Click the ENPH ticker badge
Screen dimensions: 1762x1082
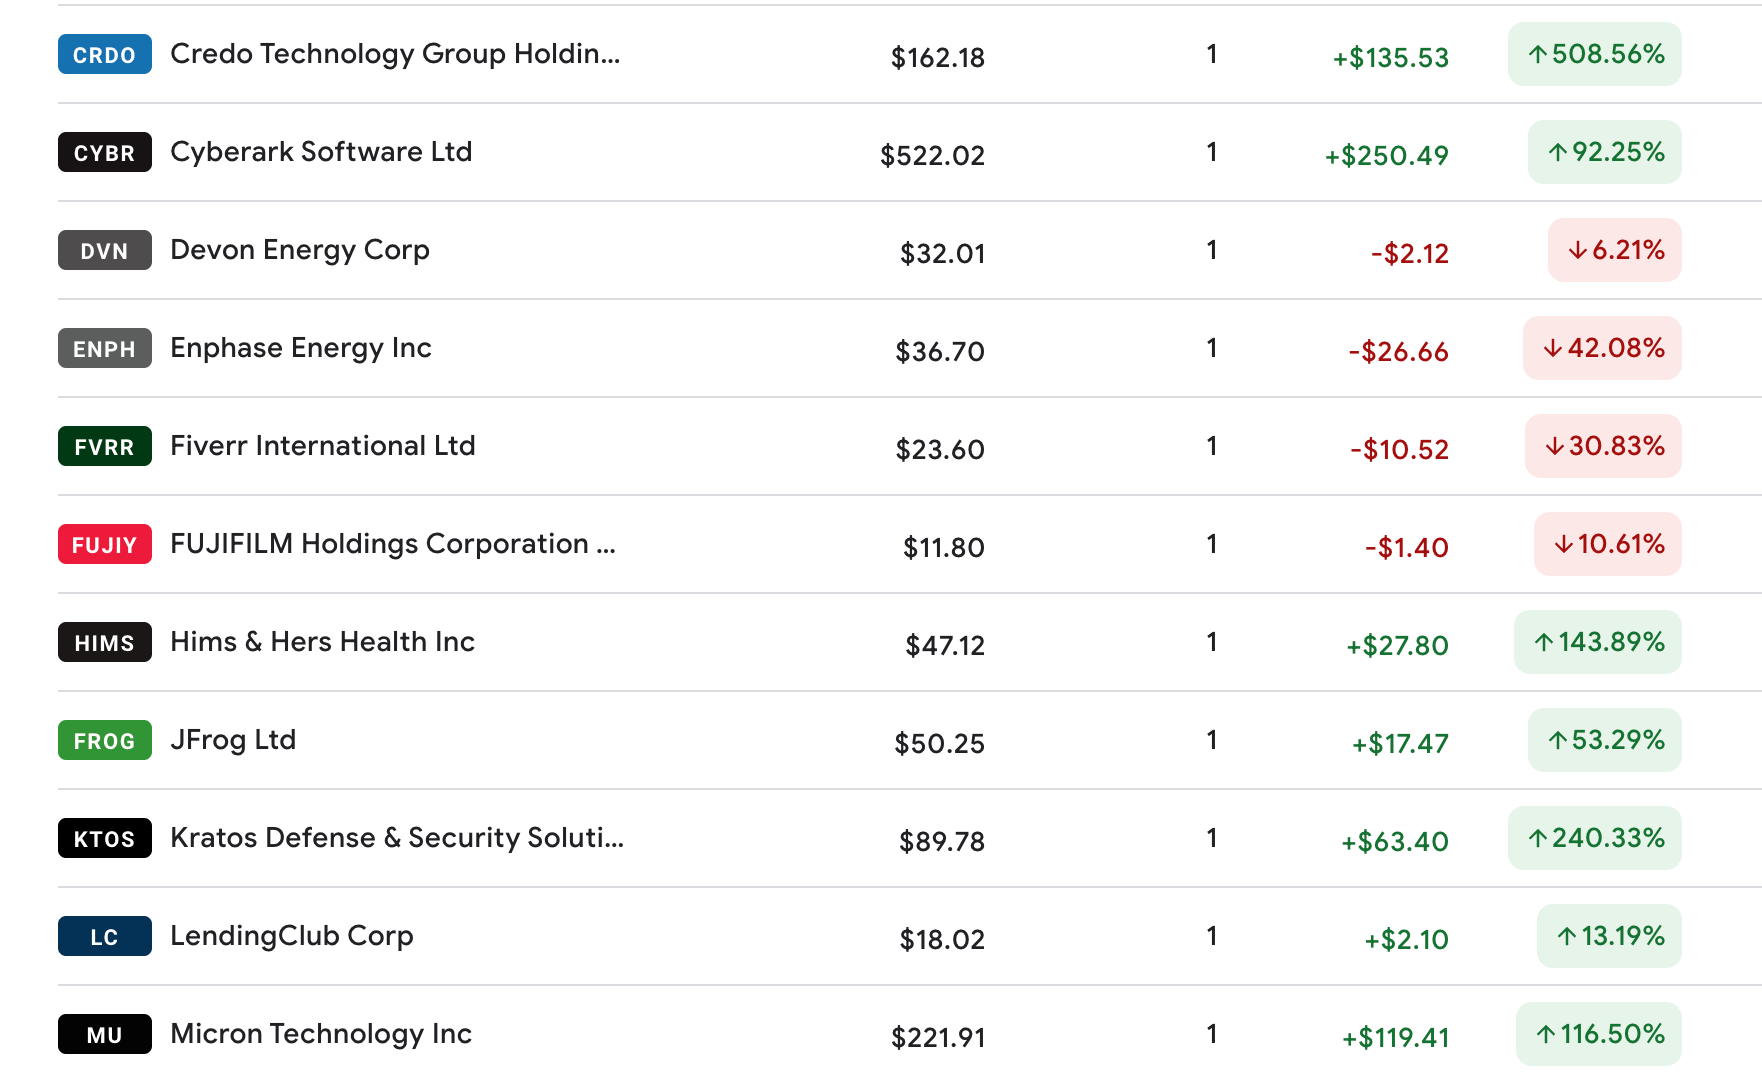tap(104, 349)
